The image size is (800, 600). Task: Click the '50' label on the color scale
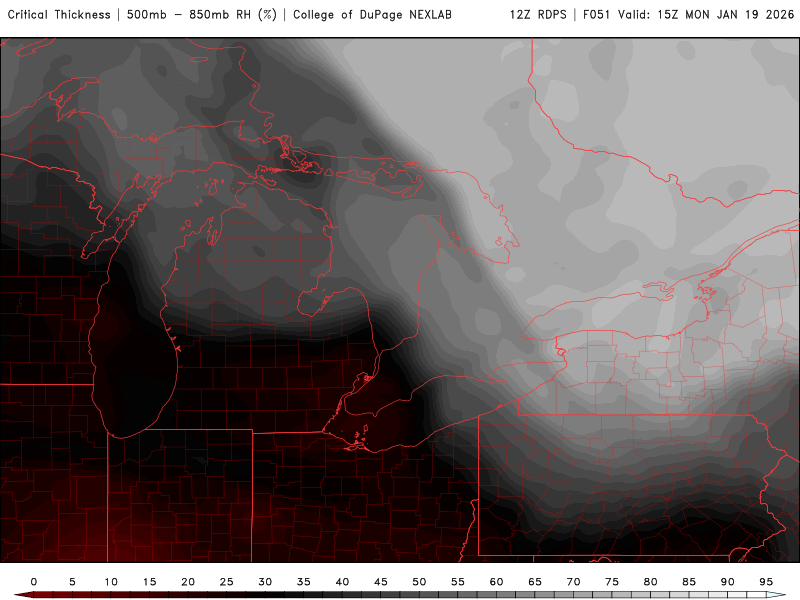pyautogui.click(x=419, y=582)
